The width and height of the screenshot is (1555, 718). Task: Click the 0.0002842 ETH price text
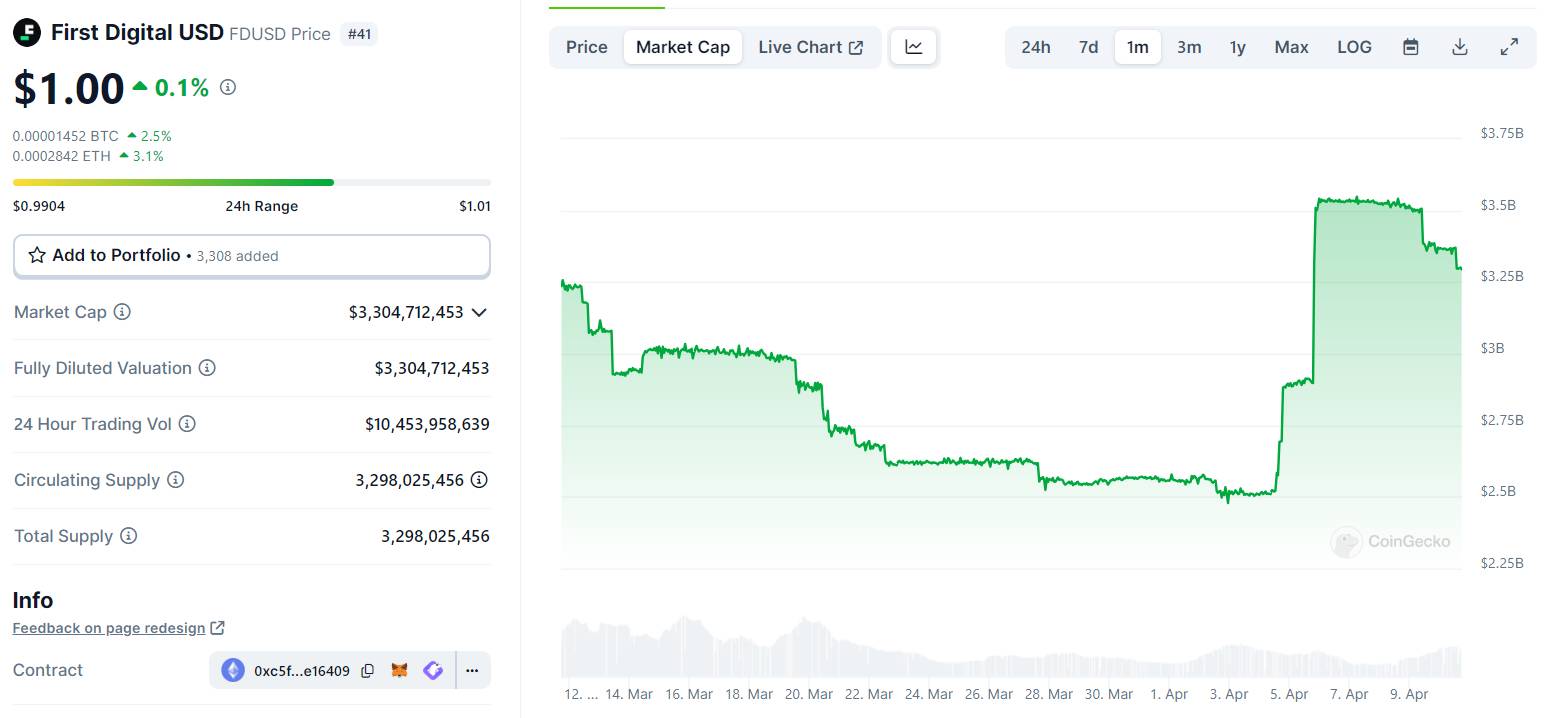coord(62,156)
